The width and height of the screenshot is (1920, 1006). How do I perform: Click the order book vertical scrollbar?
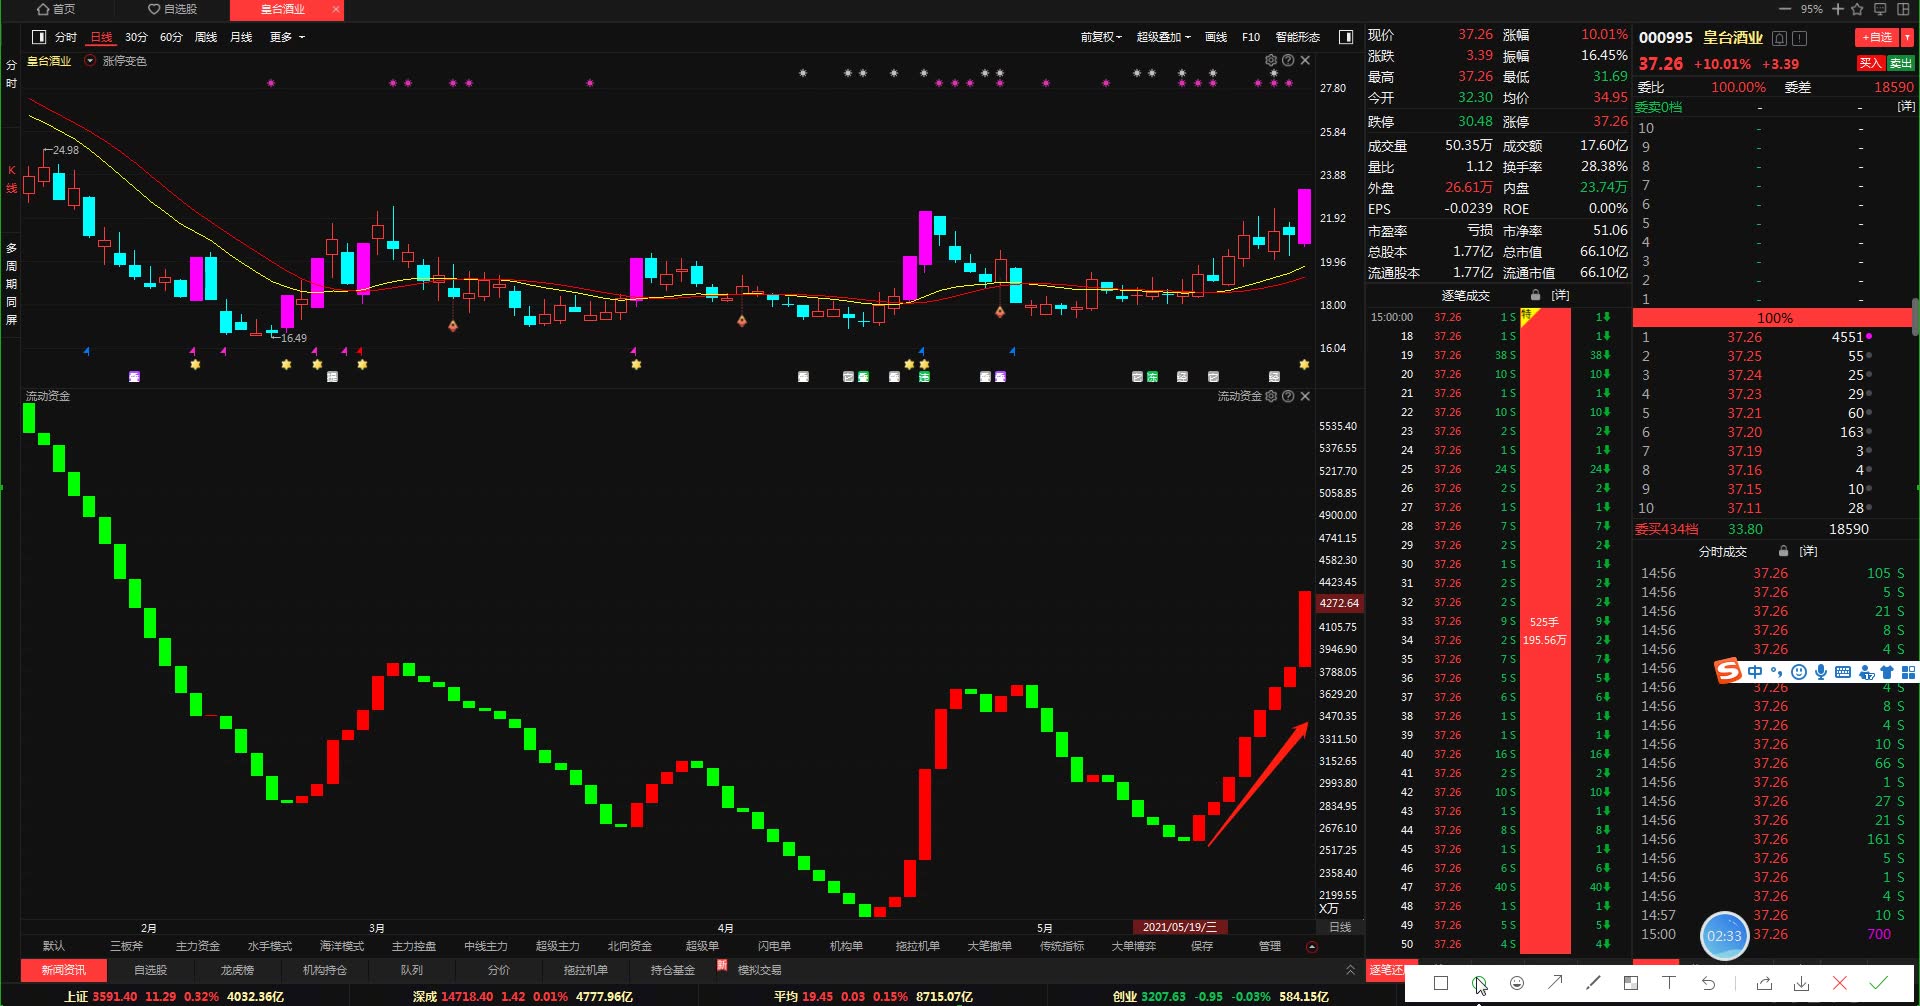coord(1915,316)
